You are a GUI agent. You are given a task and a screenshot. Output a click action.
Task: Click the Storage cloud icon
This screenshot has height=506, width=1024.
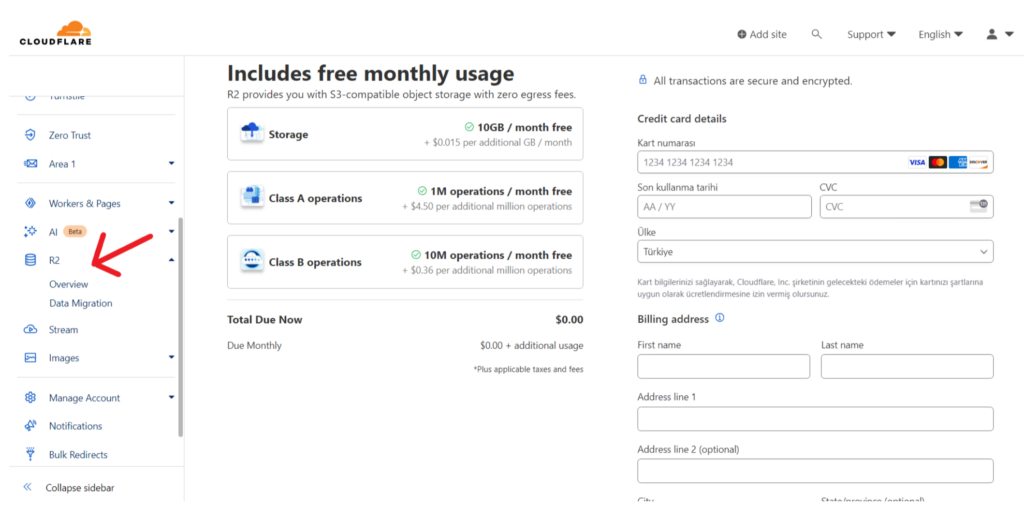point(252,134)
